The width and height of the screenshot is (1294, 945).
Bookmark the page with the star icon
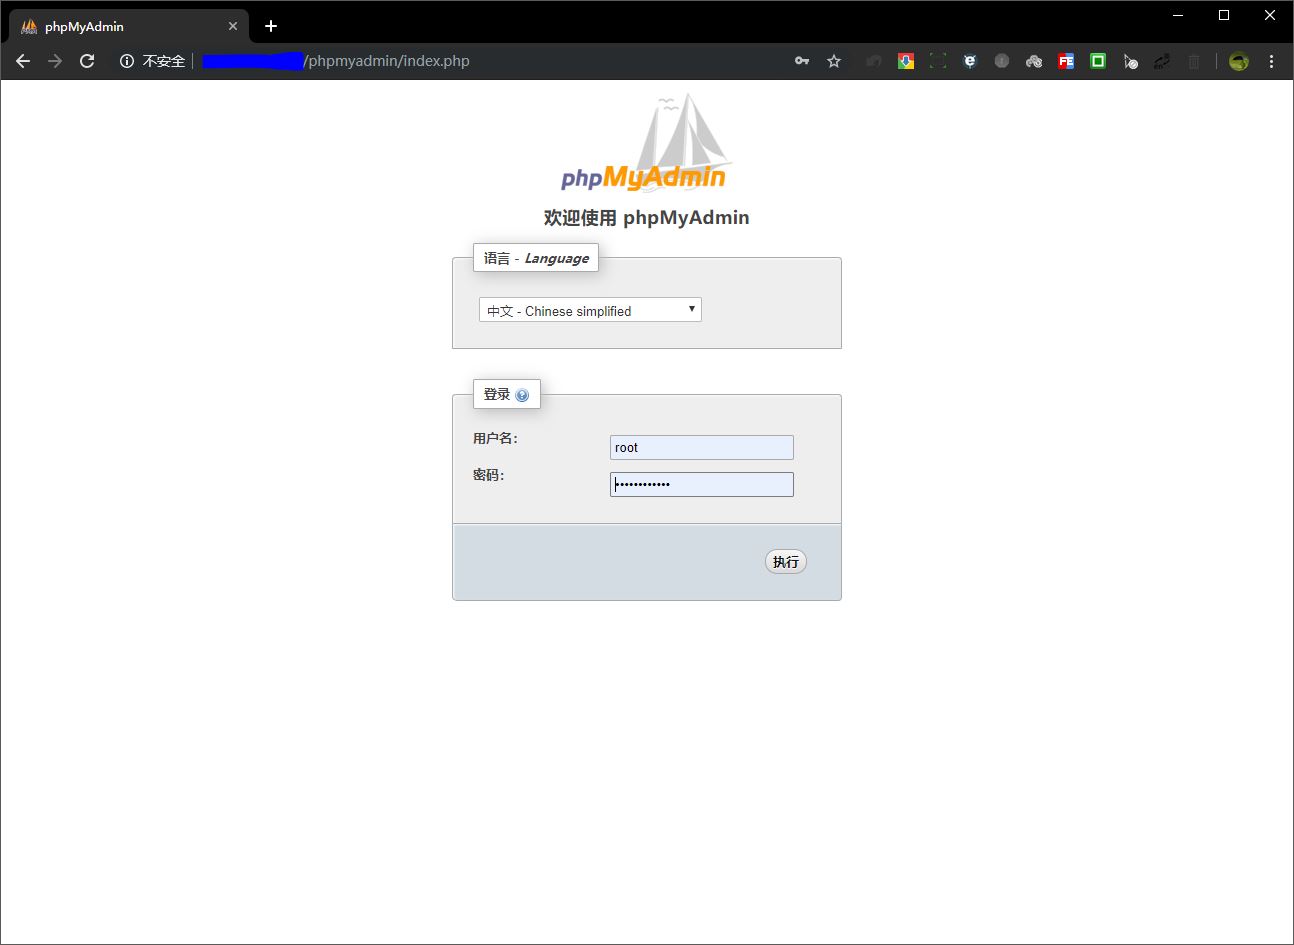[x=834, y=61]
